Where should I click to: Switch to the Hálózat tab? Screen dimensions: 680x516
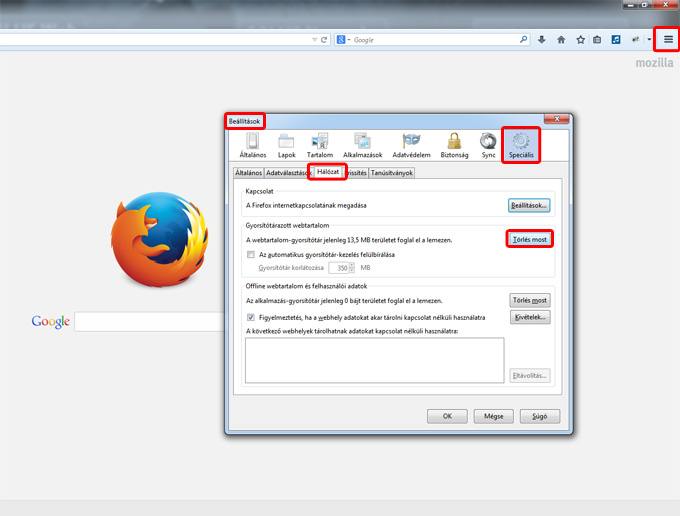coord(328,172)
